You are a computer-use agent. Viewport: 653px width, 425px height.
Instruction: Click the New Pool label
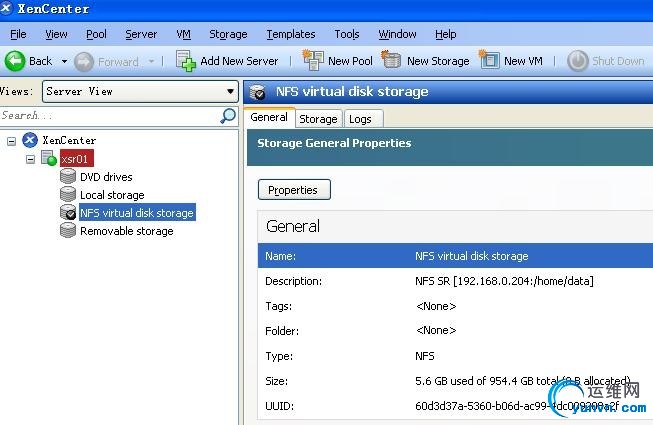pos(350,61)
